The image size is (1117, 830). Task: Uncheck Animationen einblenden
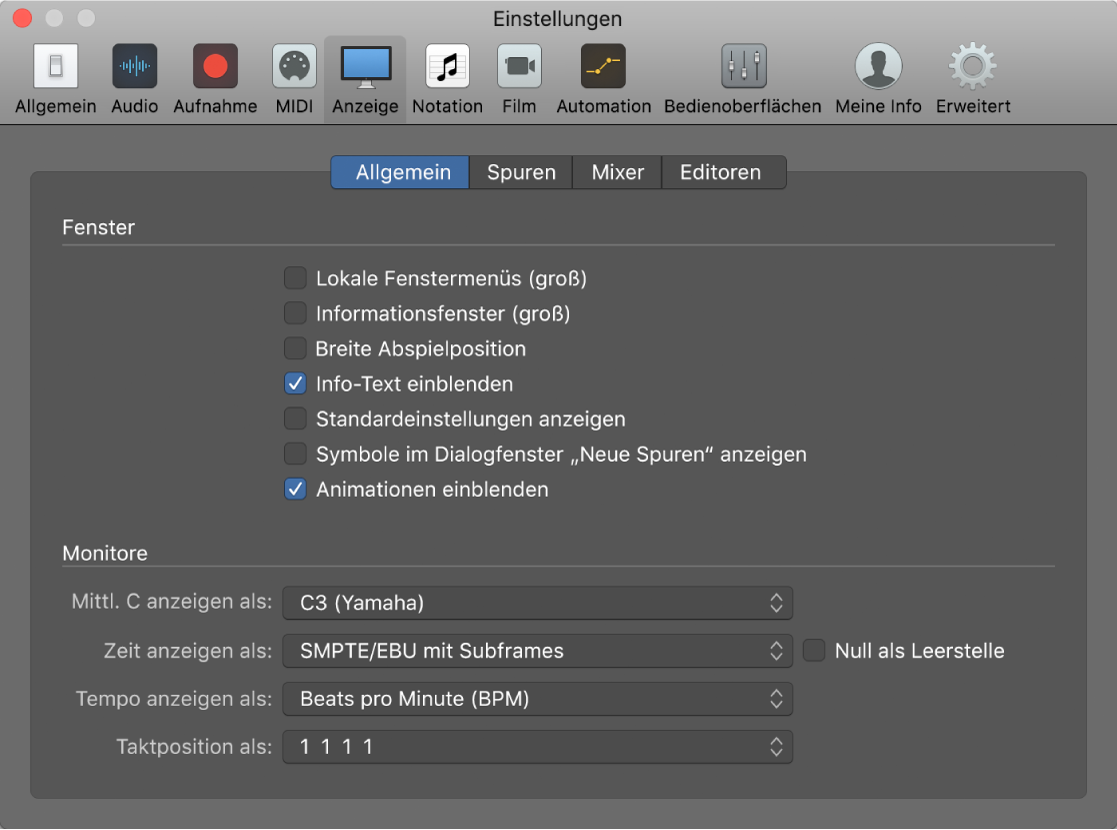pyautogui.click(x=295, y=490)
